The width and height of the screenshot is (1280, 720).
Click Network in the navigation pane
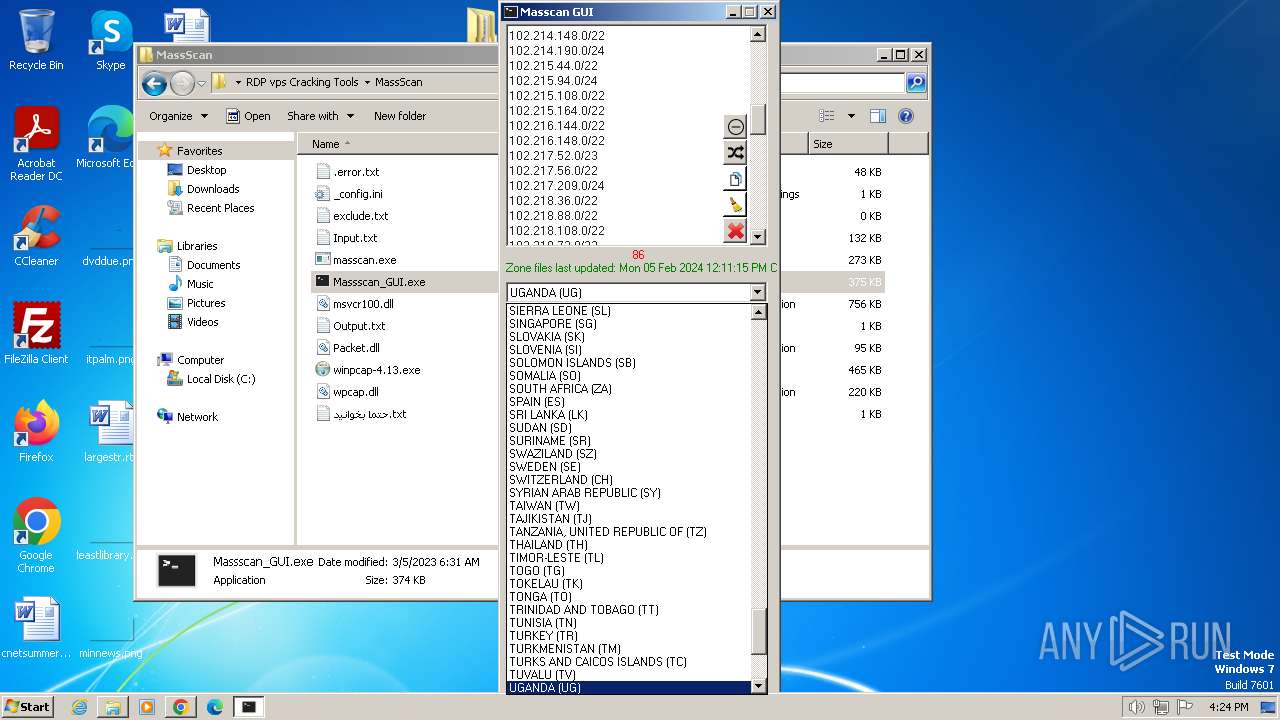(187, 417)
